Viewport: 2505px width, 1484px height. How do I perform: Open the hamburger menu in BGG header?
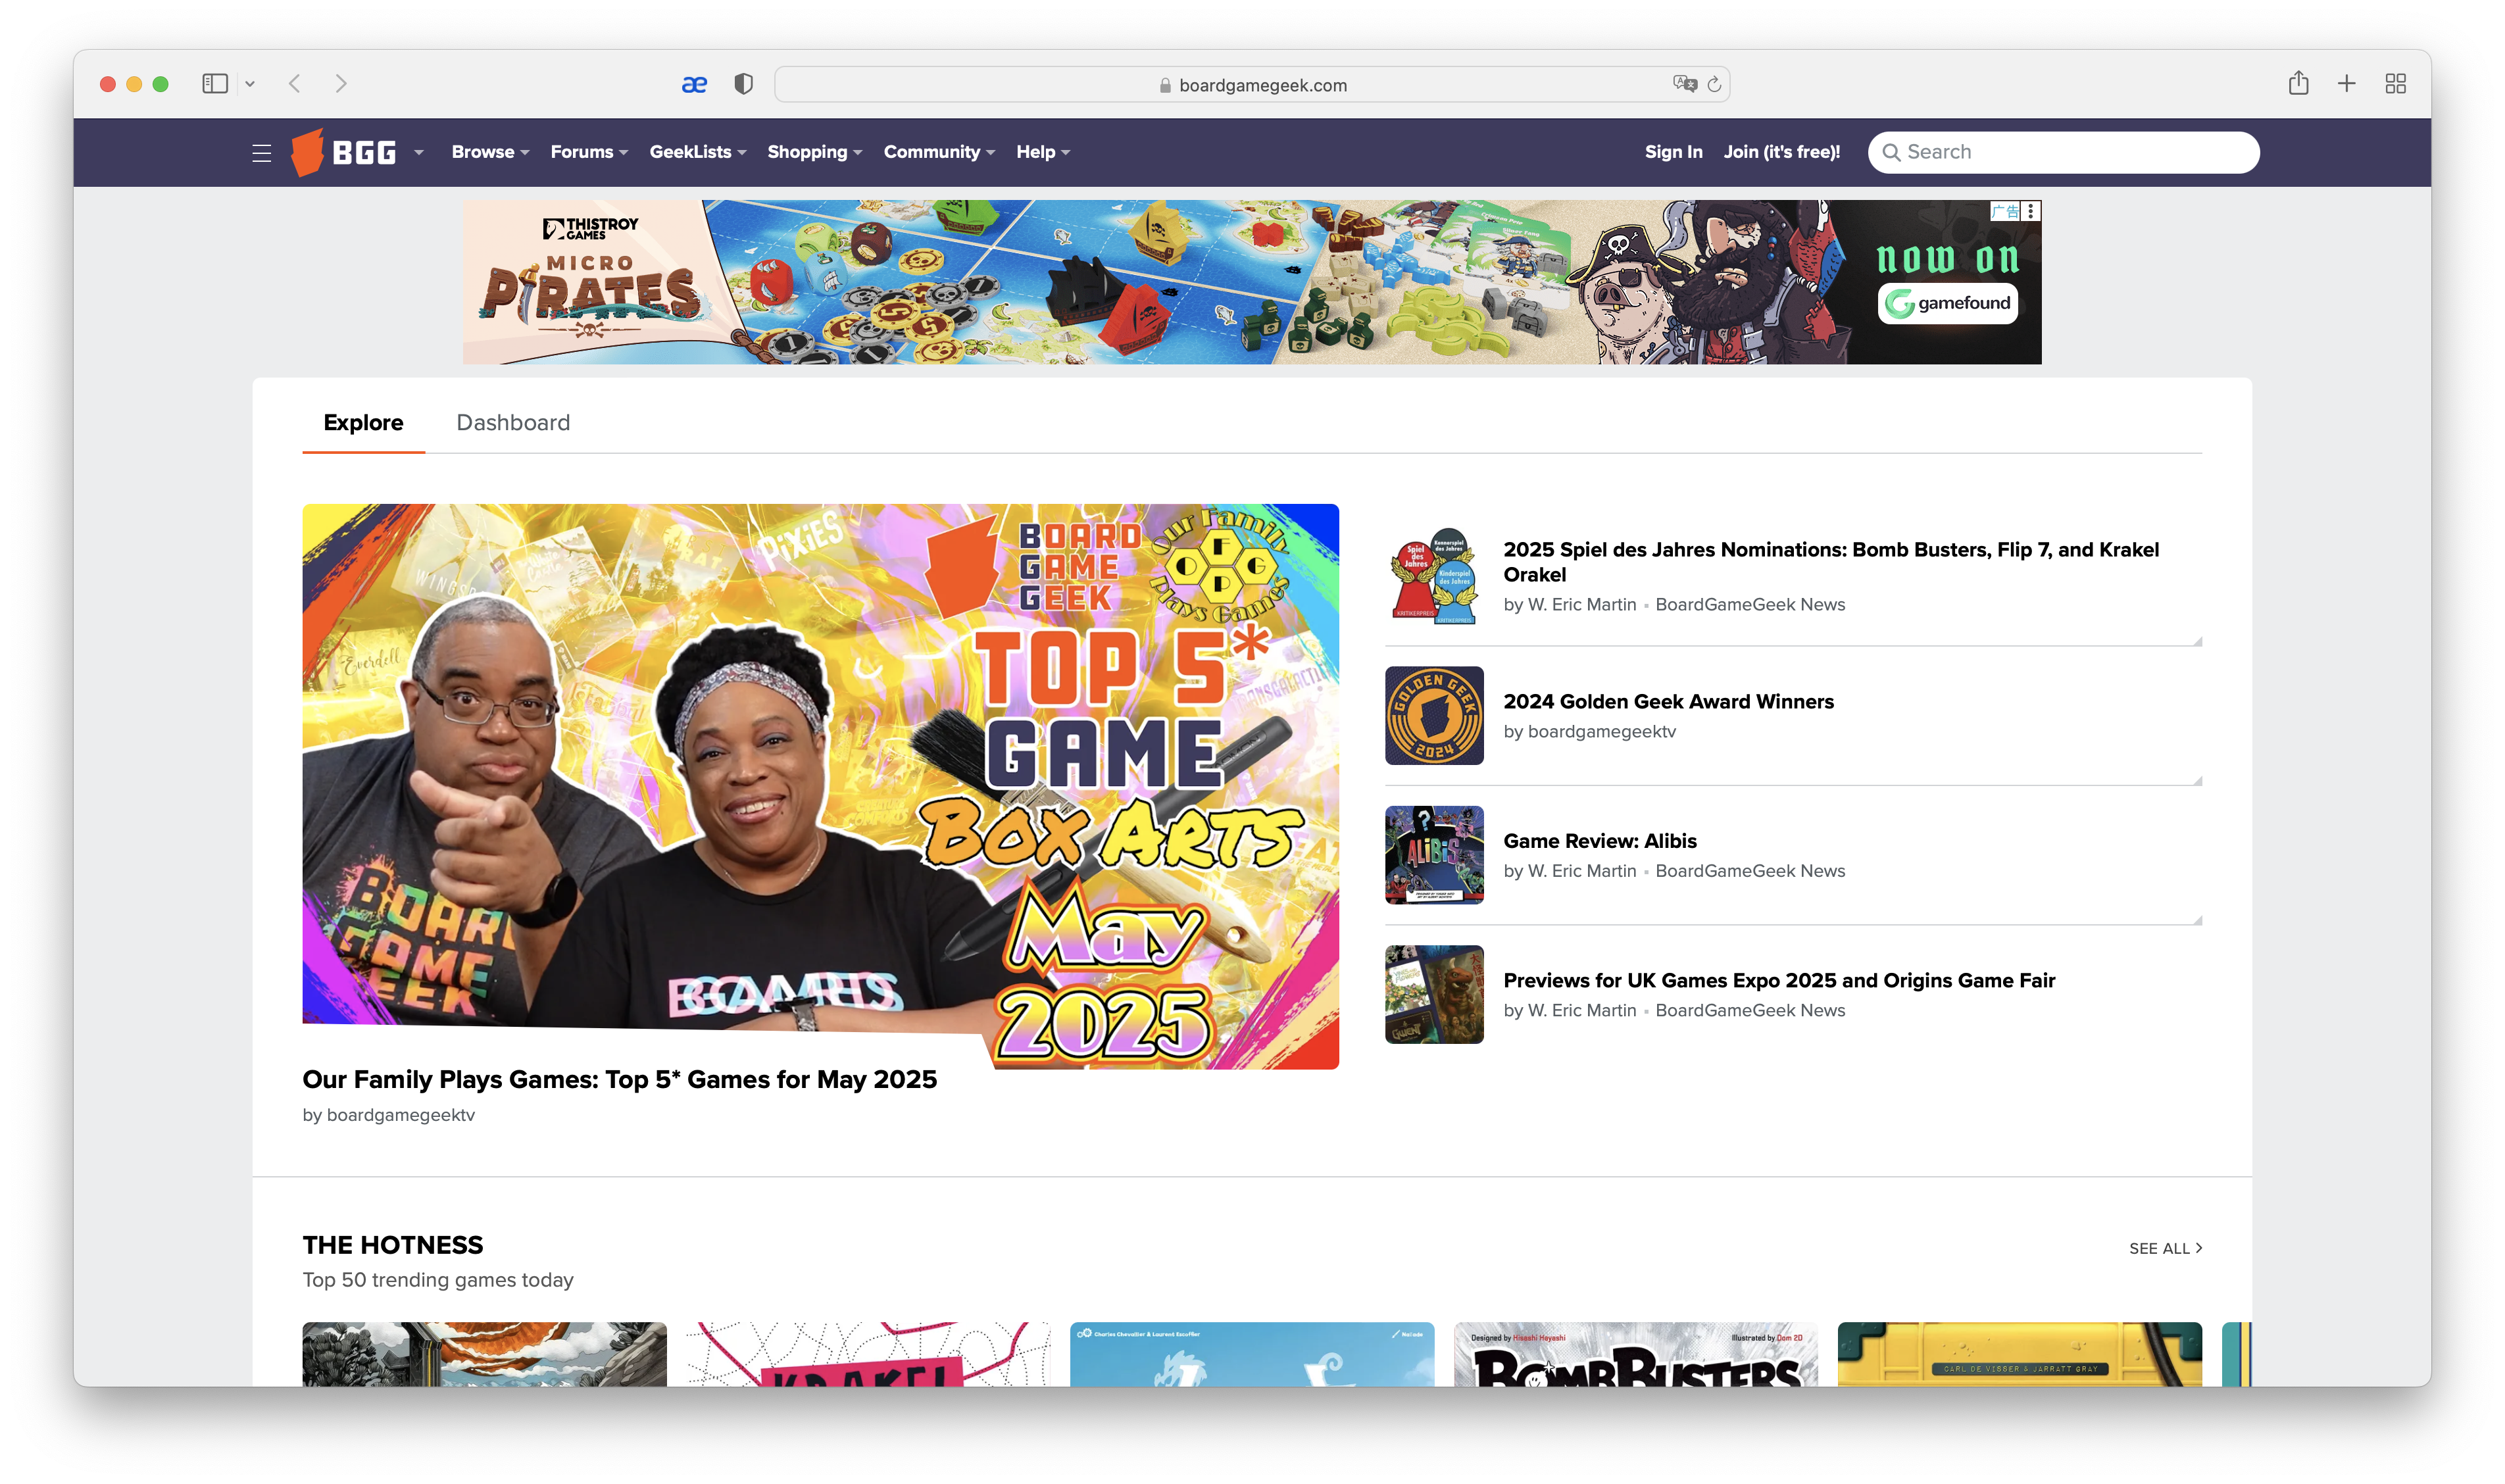(262, 153)
